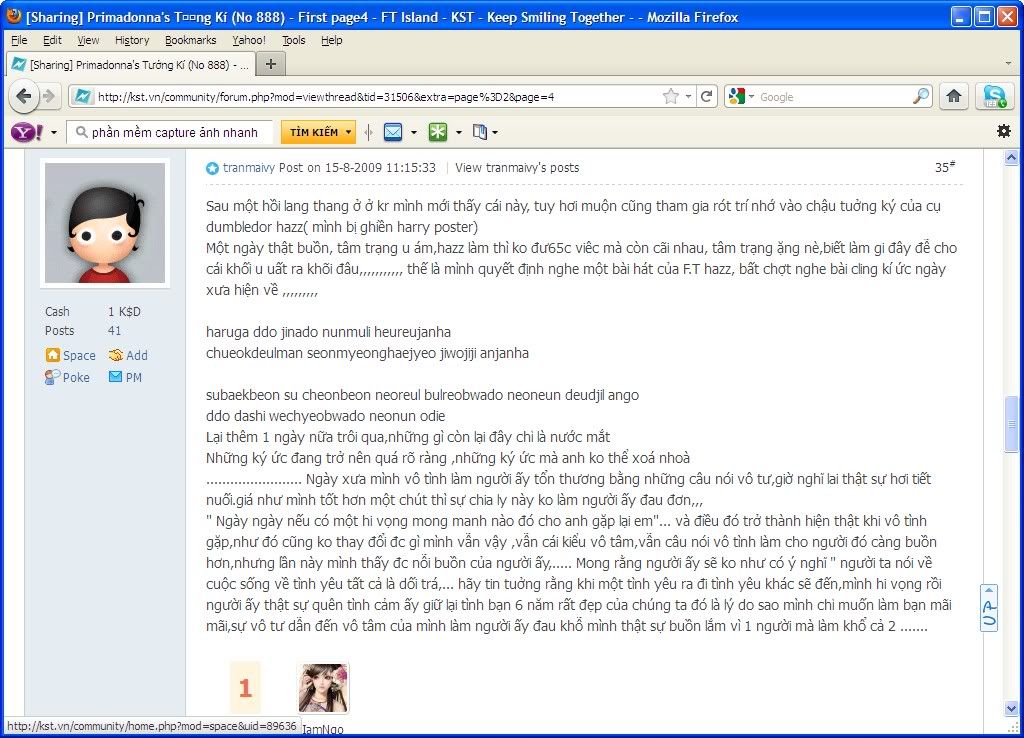Click the Posts count 41
Viewport: 1024px width, 738px height.
(115, 331)
